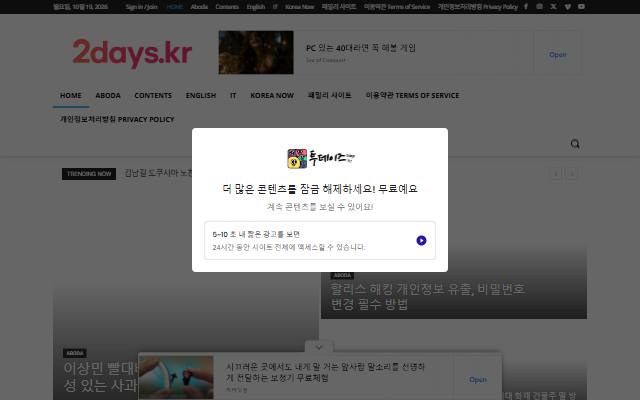
Task: Click Open button on bottom banner ad
Action: point(478,380)
